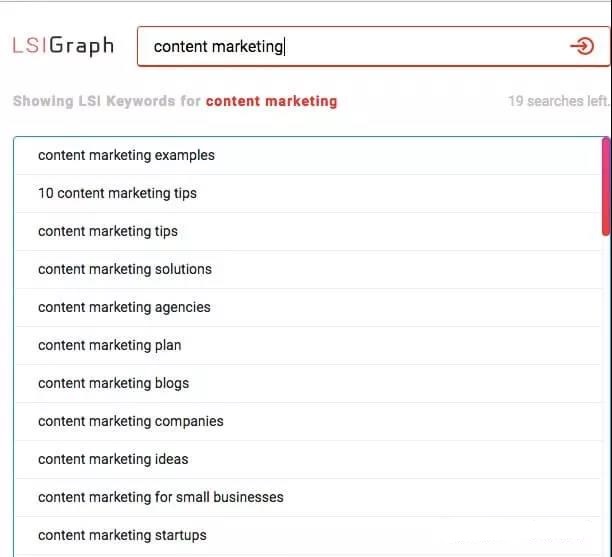This screenshot has height=557, width=612.
Task: Click the LSIGraph logo
Action: coord(63,46)
